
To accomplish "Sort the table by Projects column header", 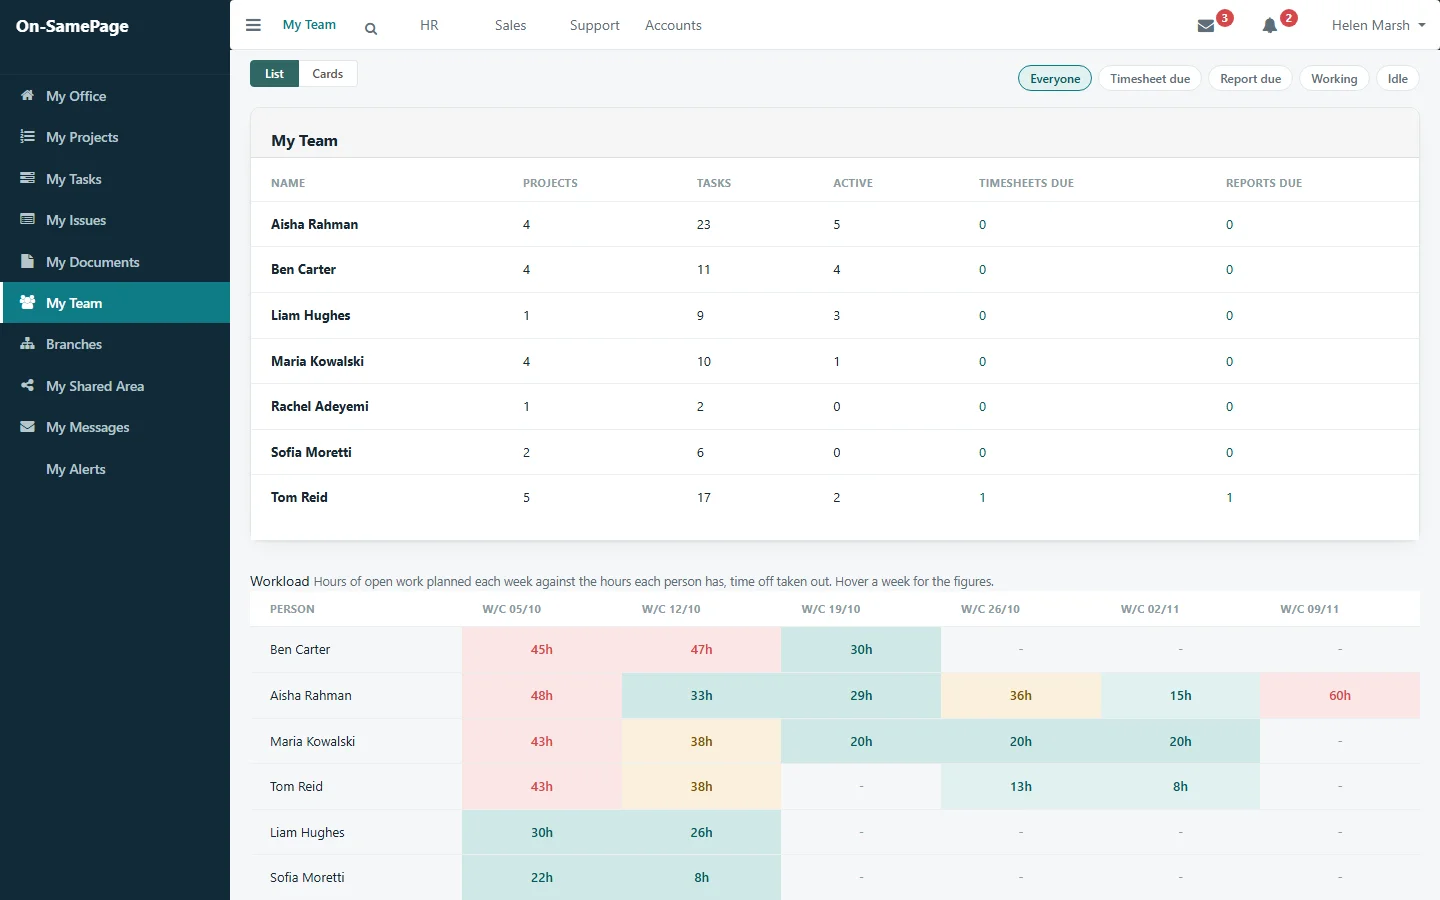I will tap(550, 183).
